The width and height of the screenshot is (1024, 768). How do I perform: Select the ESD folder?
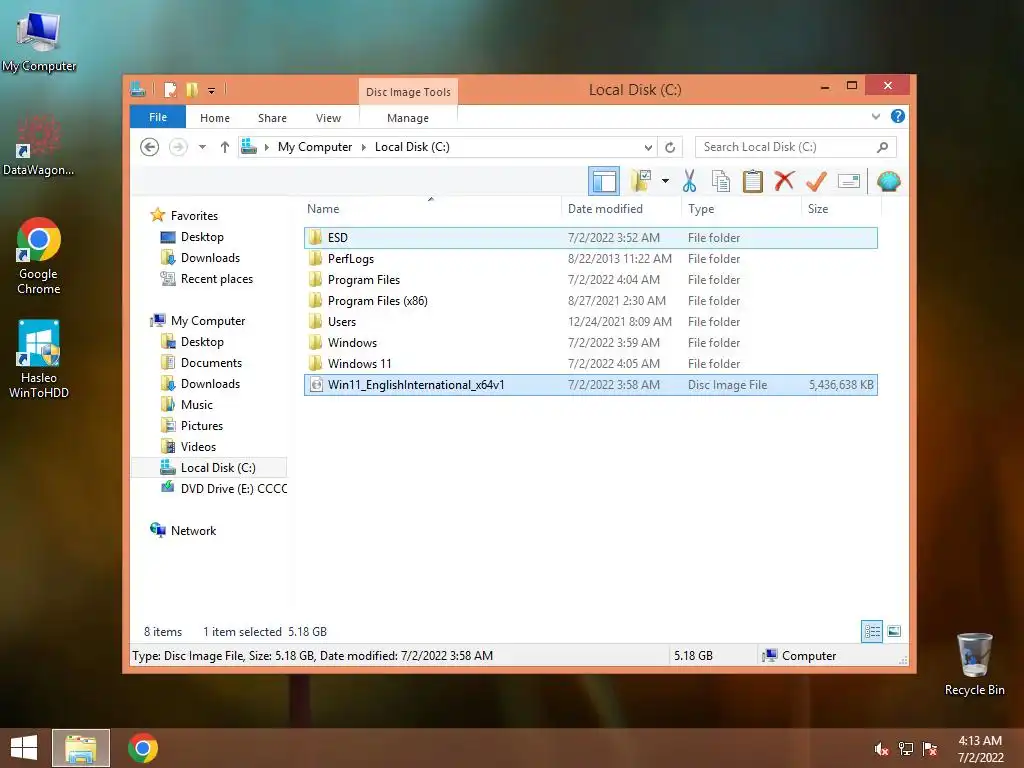[x=590, y=238]
